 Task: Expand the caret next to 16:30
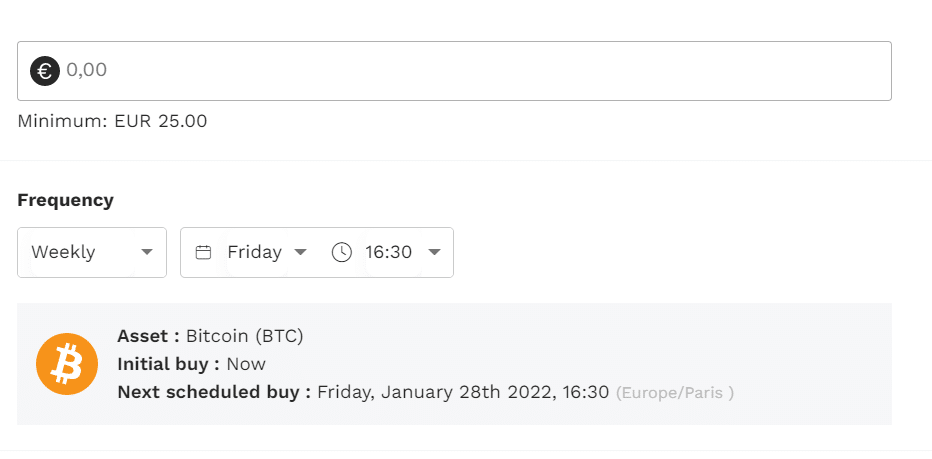click(x=434, y=252)
